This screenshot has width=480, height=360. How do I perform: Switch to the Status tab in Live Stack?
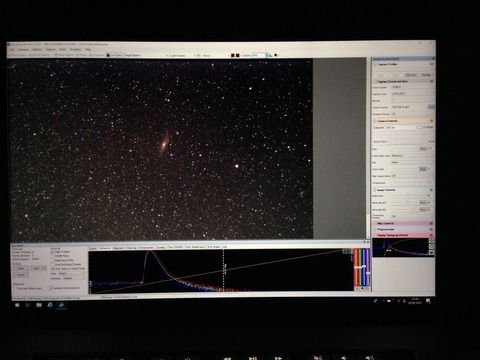(x=92, y=248)
